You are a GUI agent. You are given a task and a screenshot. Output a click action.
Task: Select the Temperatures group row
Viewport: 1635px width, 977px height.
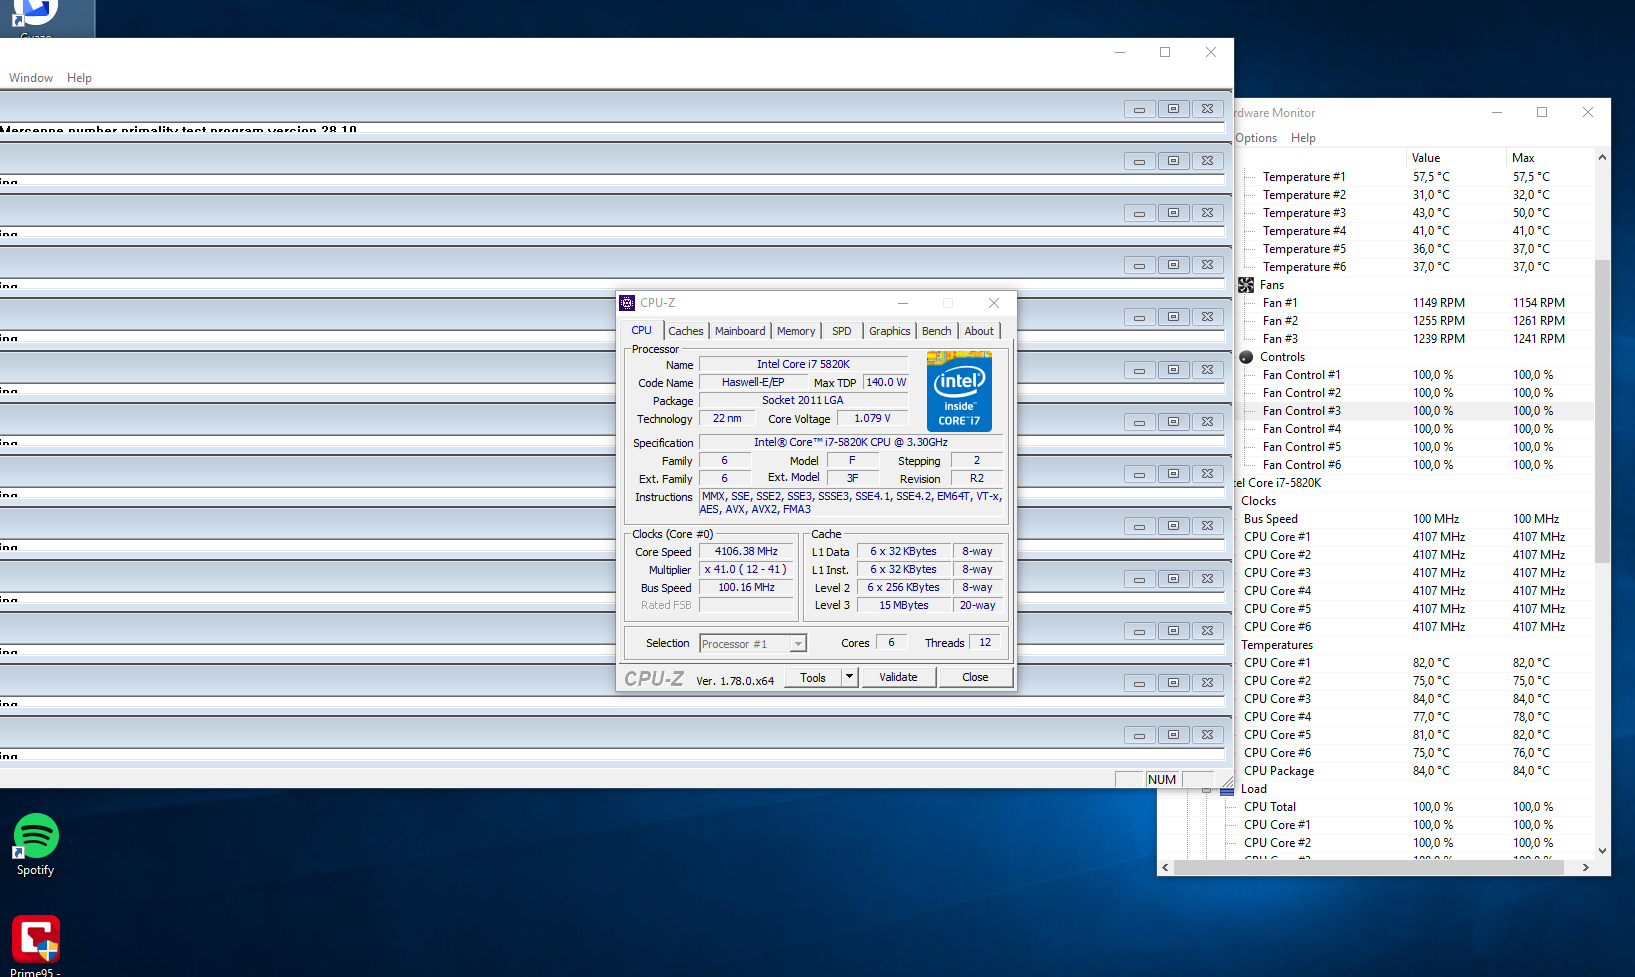coord(1414,645)
